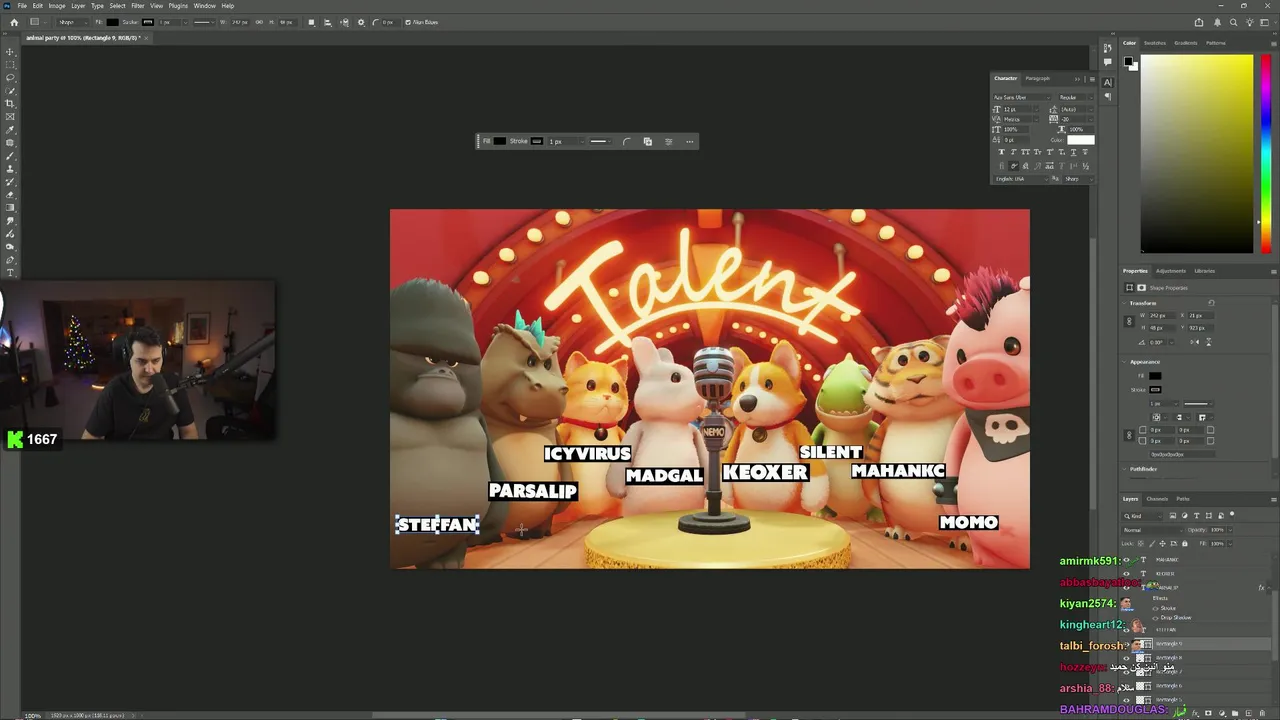Open blending mode Normal dropdown
The width and height of the screenshot is (1280, 720).
1152,530
